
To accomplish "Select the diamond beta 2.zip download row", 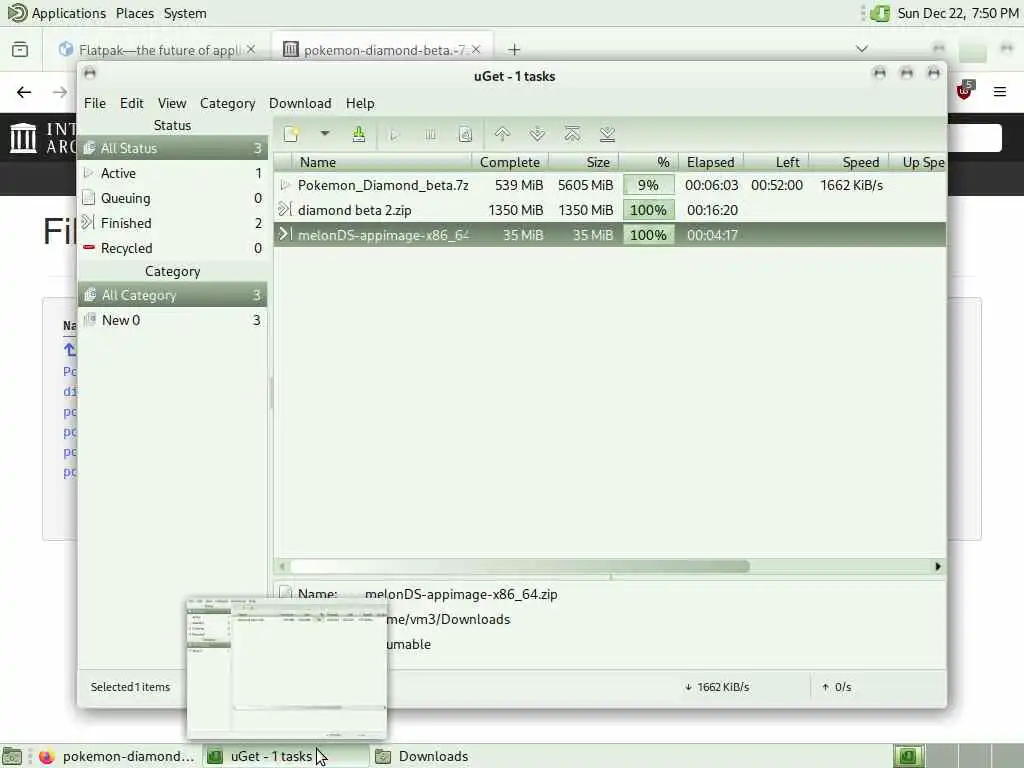I will pyautogui.click(x=610, y=210).
